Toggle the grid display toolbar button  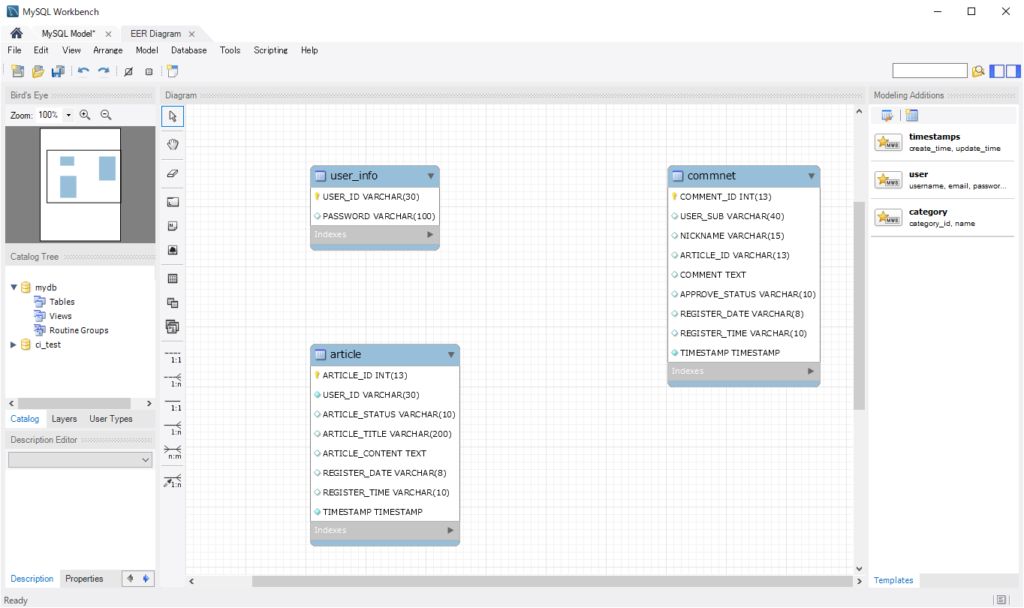point(128,71)
